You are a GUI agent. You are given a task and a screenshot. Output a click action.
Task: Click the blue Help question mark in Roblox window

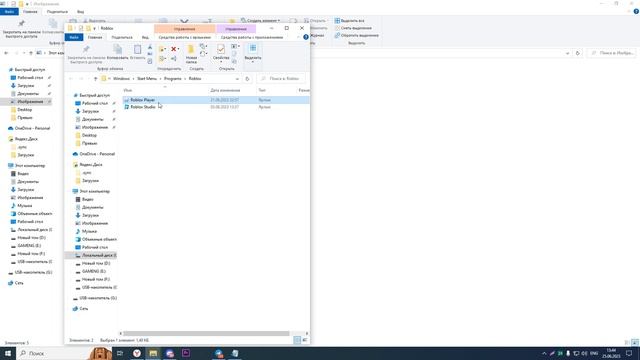coord(306,37)
